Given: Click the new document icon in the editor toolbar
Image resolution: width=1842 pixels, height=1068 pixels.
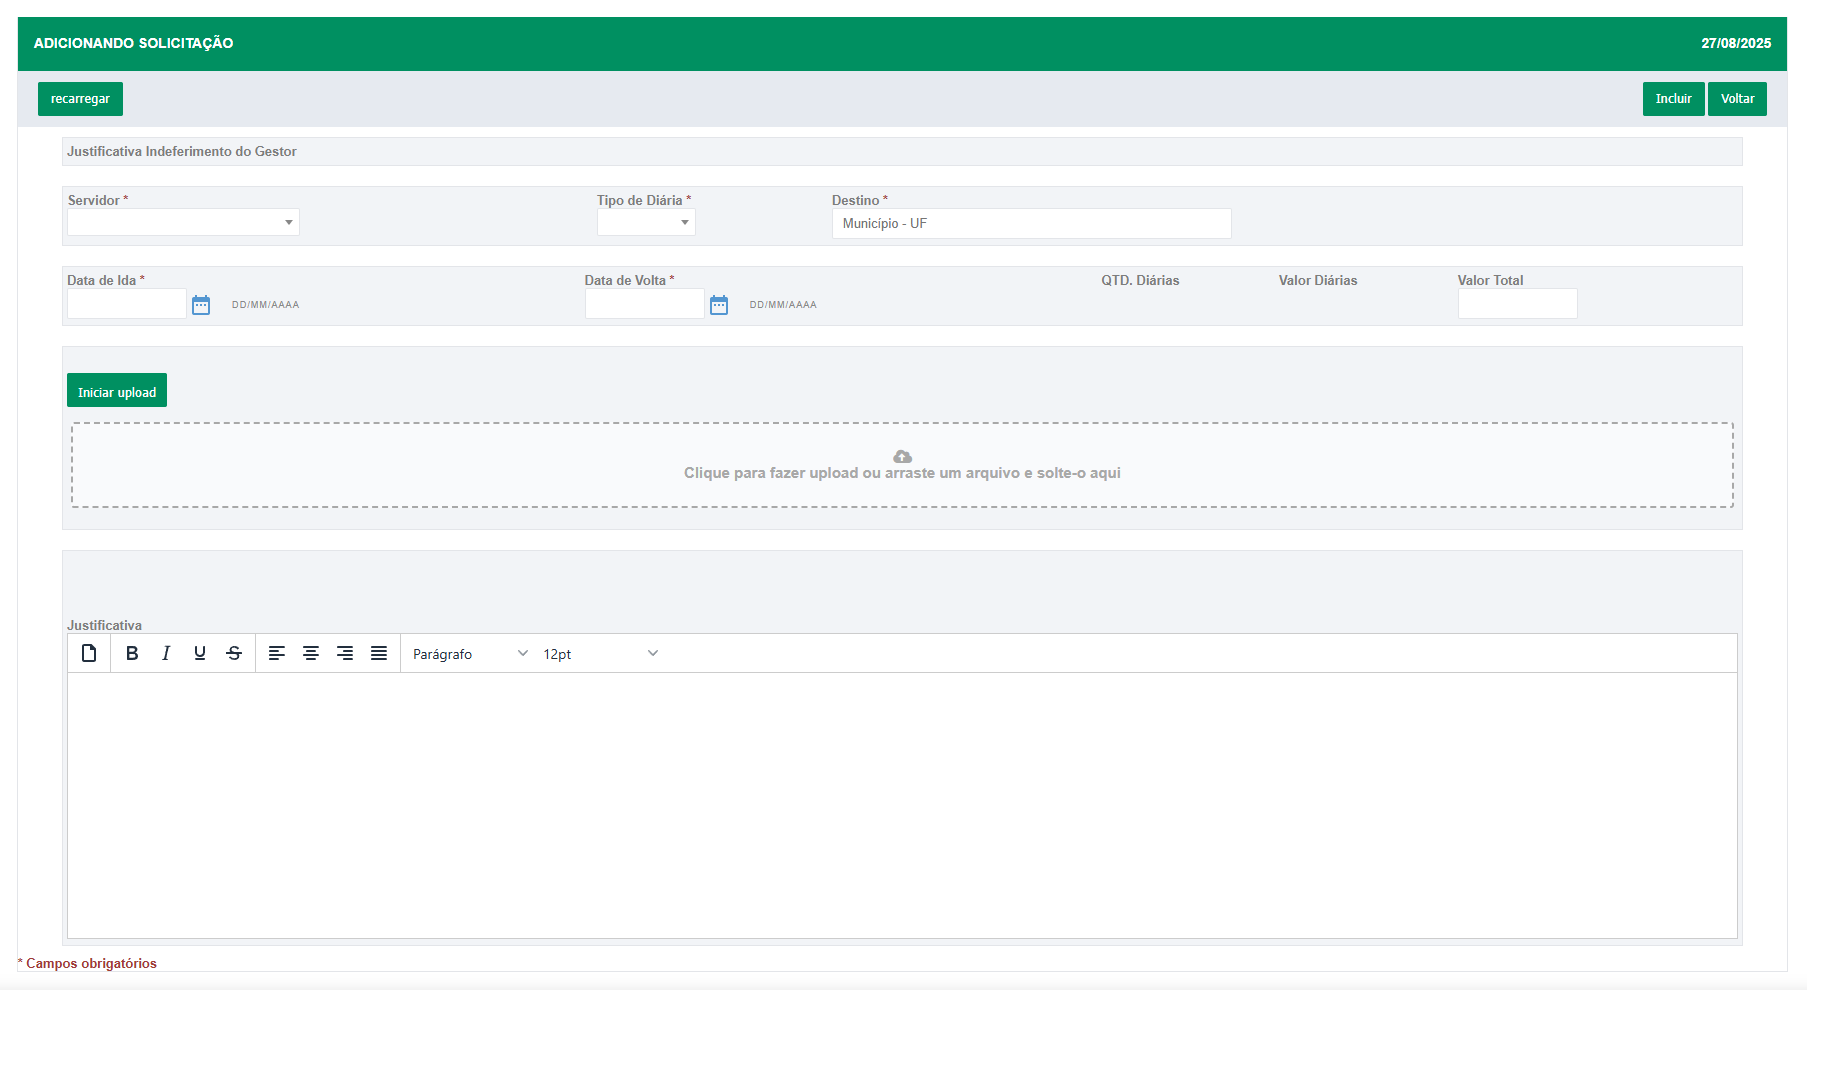Looking at the screenshot, I should [x=89, y=653].
